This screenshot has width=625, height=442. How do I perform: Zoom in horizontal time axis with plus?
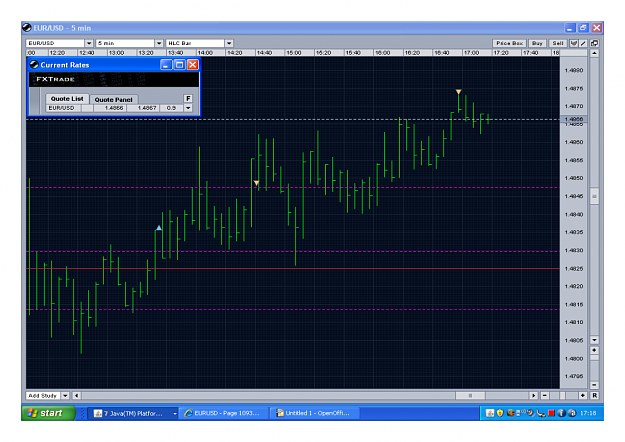583,395
